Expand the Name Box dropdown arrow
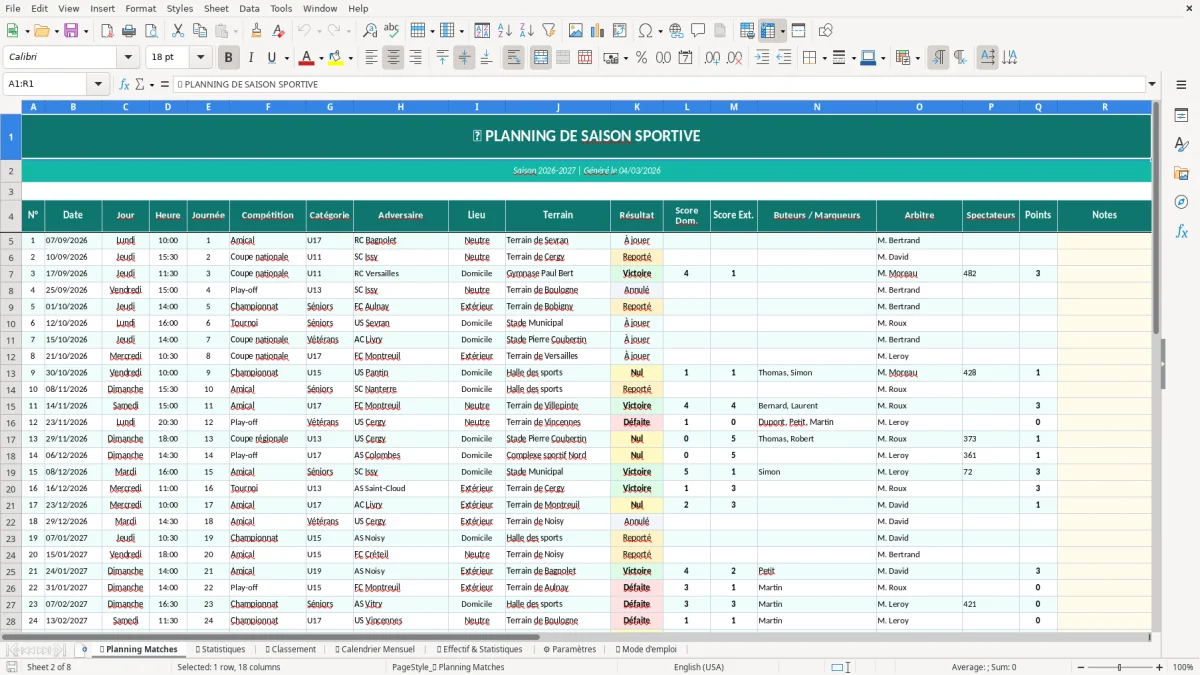1200x675 pixels. (x=100, y=84)
